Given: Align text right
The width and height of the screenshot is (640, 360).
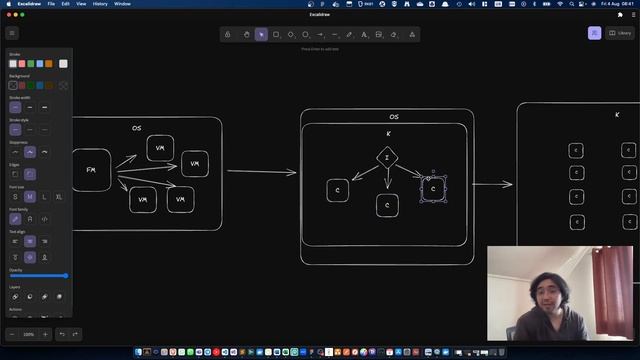Looking at the screenshot, I should click(44, 241).
